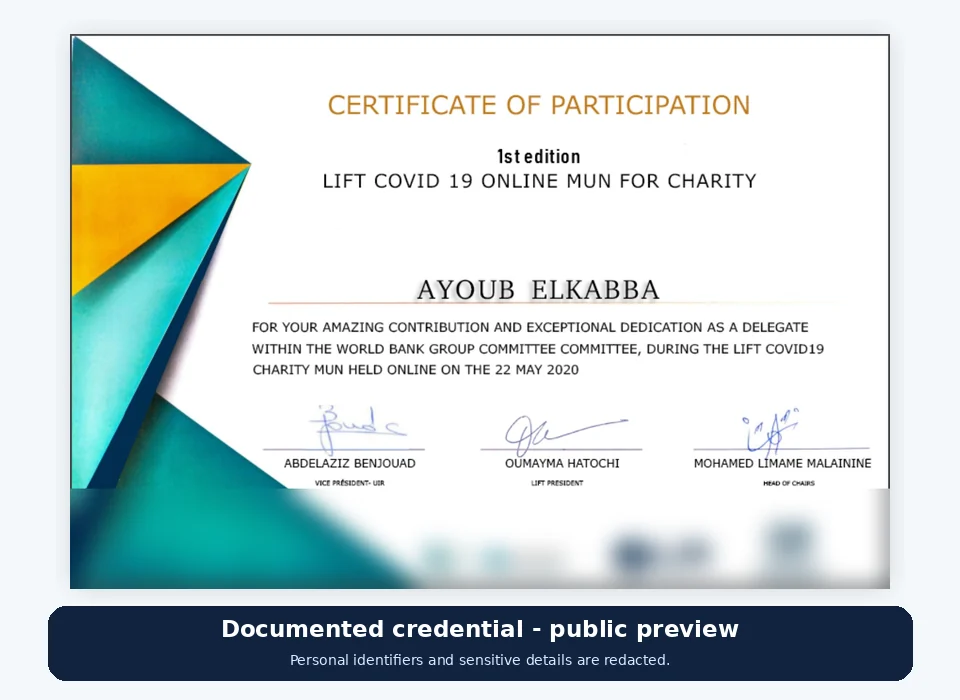Click the "LIFT President" title
The height and width of the screenshot is (700, 960).
pyautogui.click(x=557, y=483)
